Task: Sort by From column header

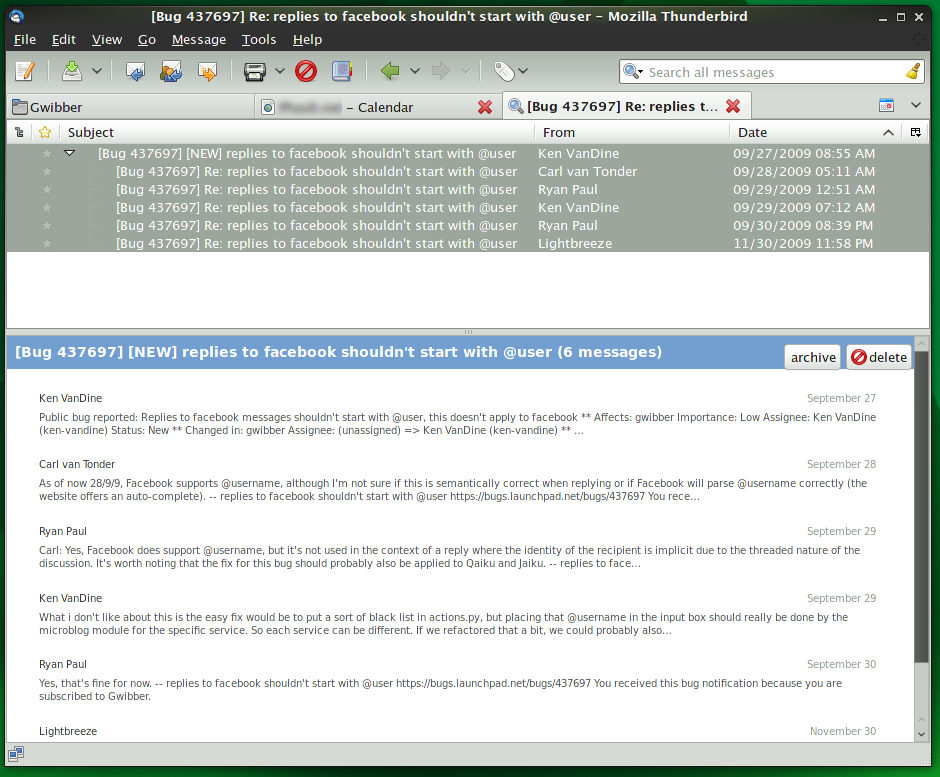Action: (632, 132)
